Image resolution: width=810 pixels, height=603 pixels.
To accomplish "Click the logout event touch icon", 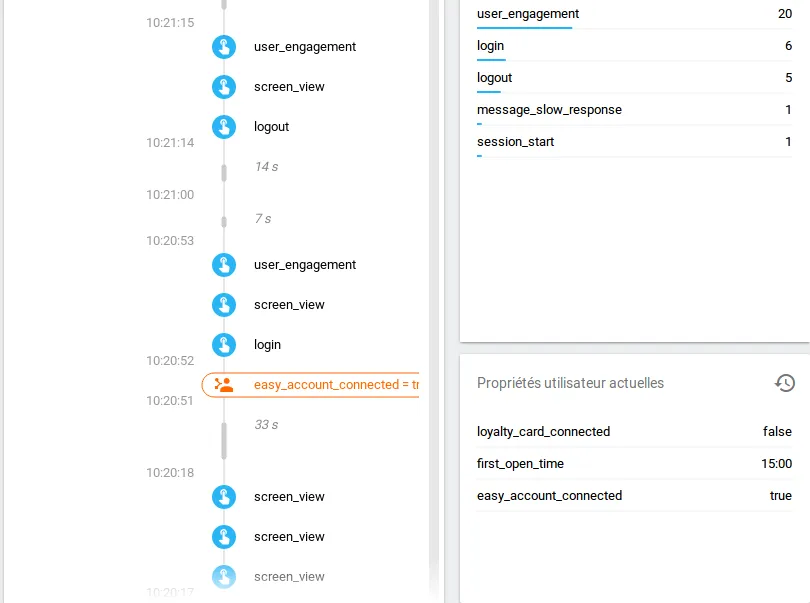I will point(224,127).
